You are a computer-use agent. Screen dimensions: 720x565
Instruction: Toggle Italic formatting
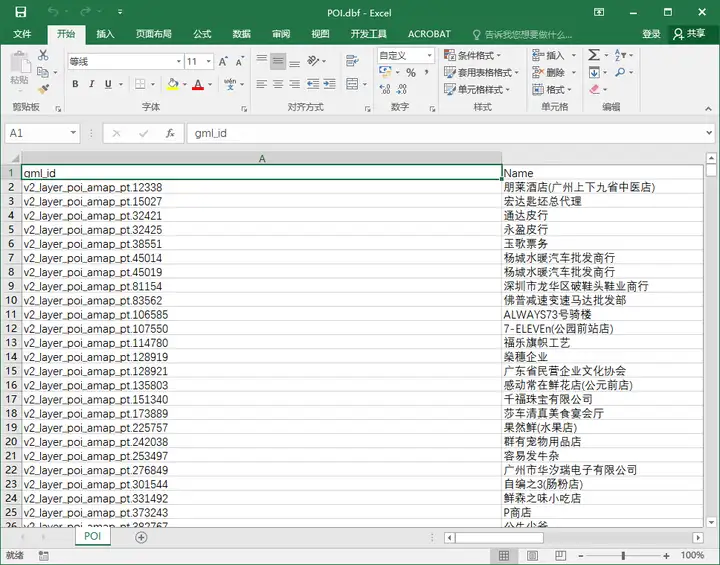pyautogui.click(x=91, y=84)
